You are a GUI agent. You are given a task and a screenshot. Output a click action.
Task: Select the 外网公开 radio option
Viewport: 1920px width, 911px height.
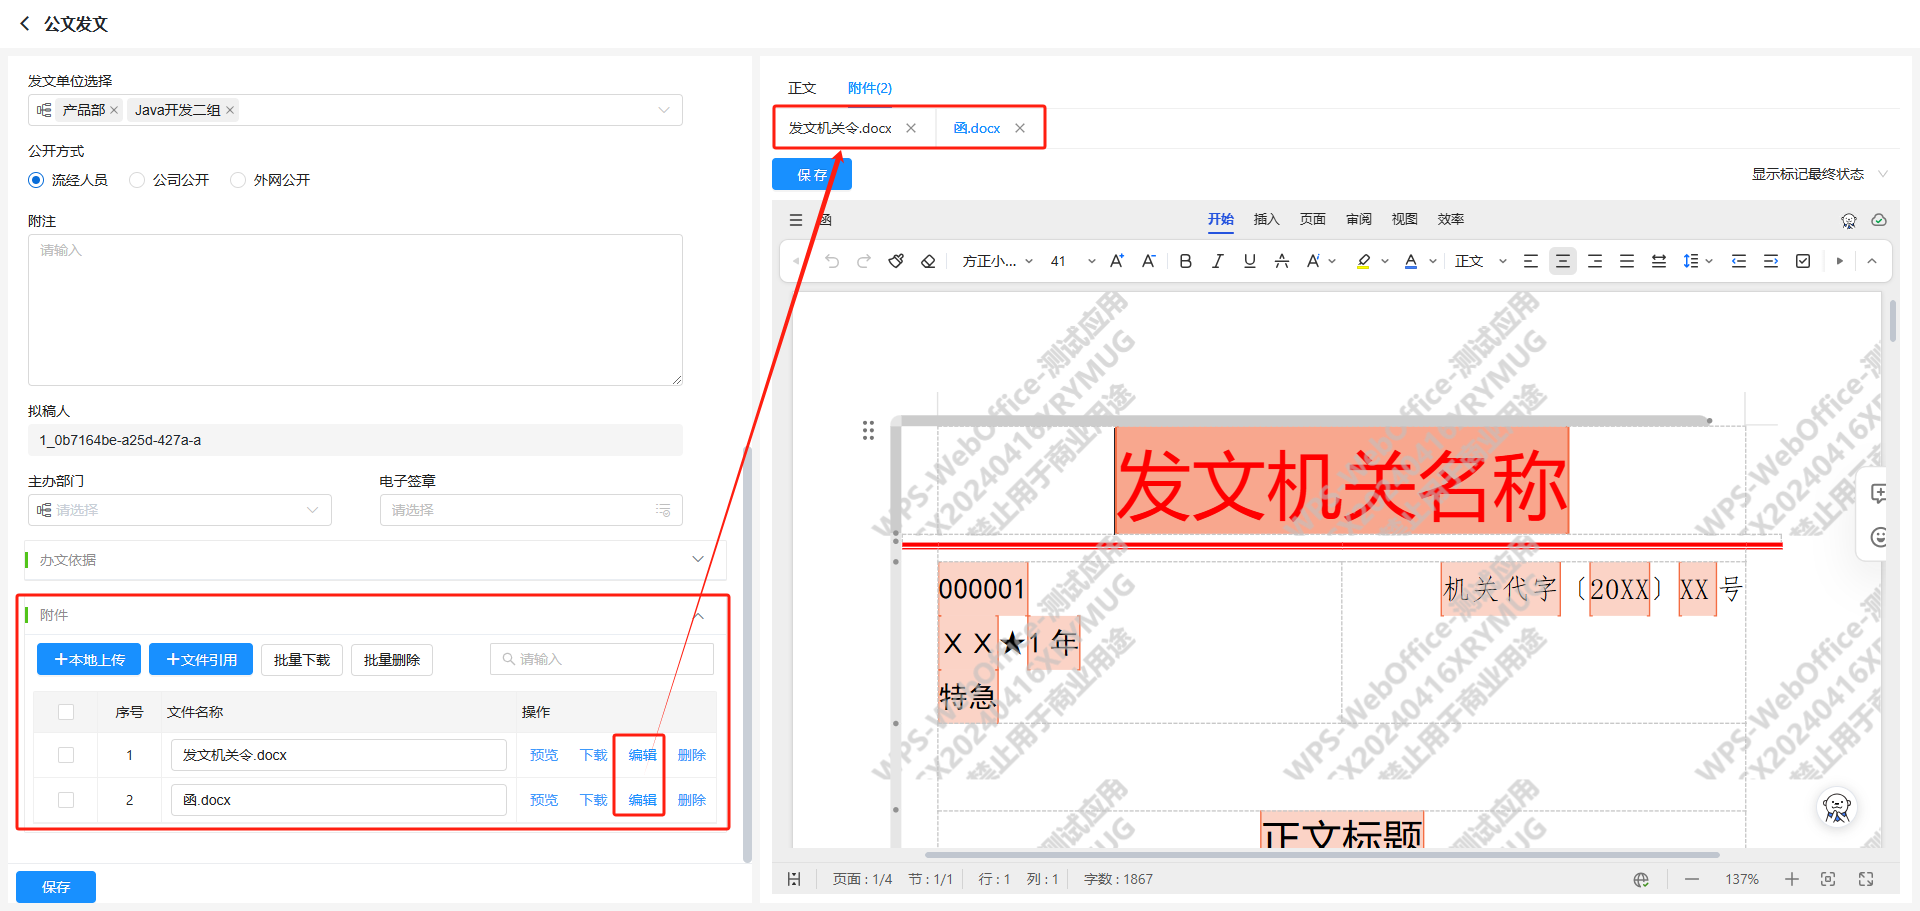tap(238, 180)
